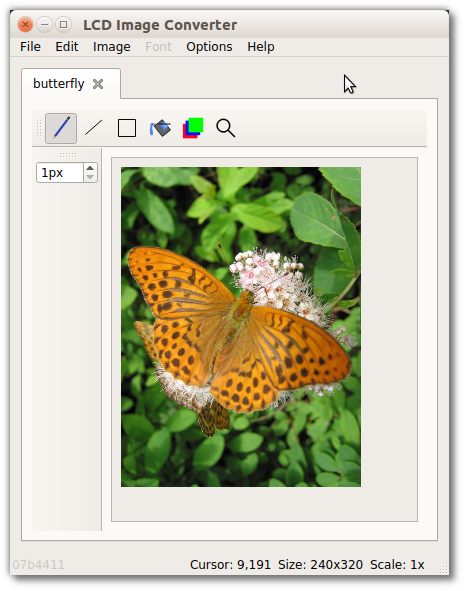Viewport: 465px width, 591px height.
Task: Select the Line tool
Action: (x=94, y=128)
